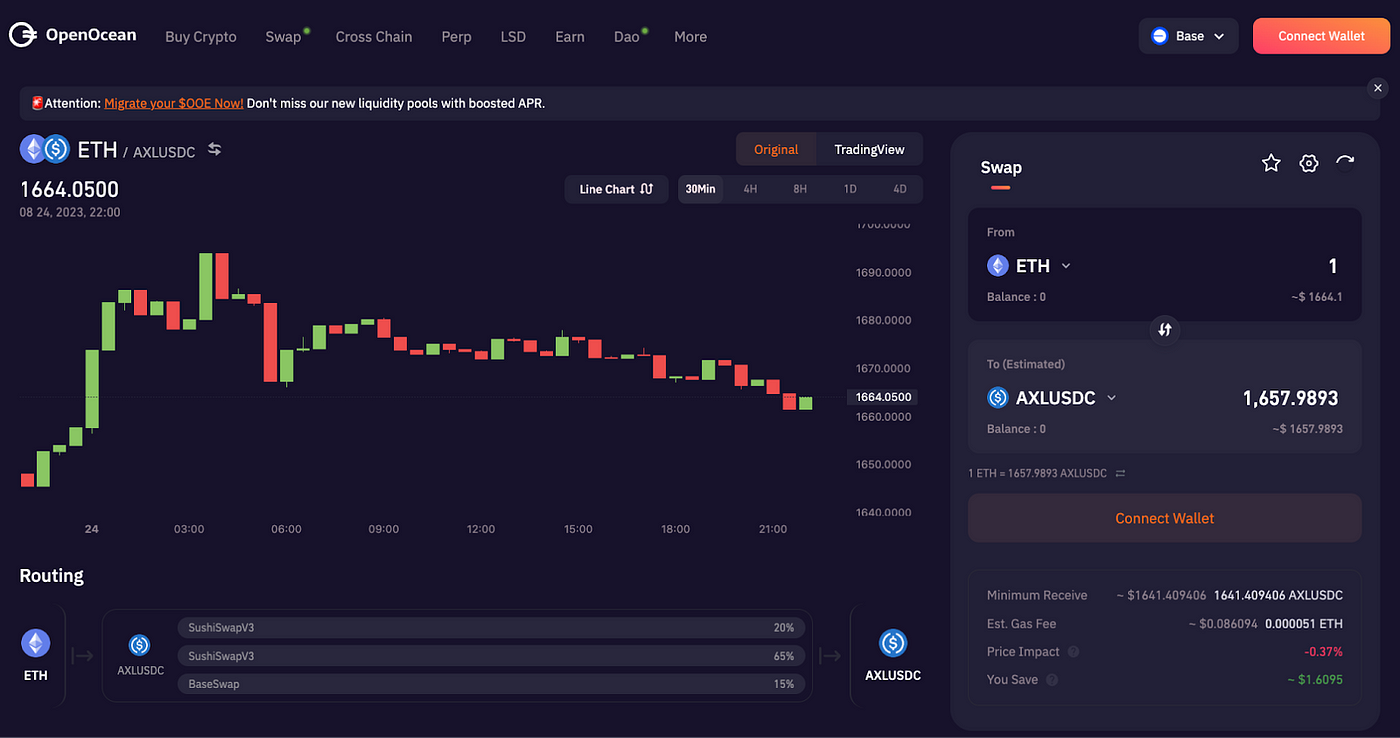Open the From token ETH selector
Viewport: 1400px width, 738px height.
(x=1029, y=265)
